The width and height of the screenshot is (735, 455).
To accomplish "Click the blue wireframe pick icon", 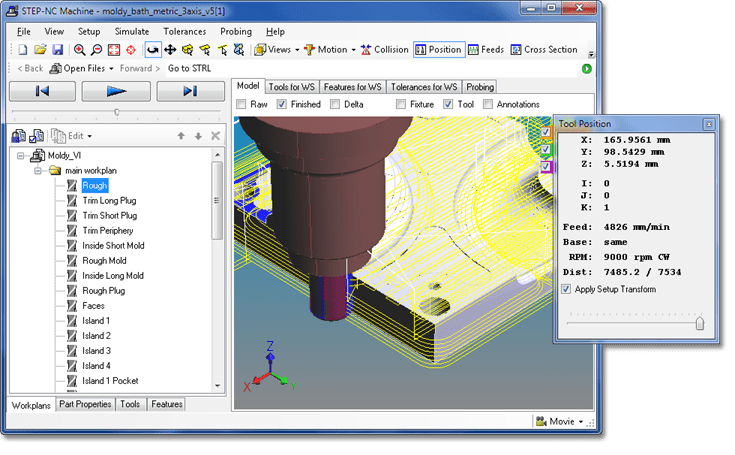I will 239,50.
